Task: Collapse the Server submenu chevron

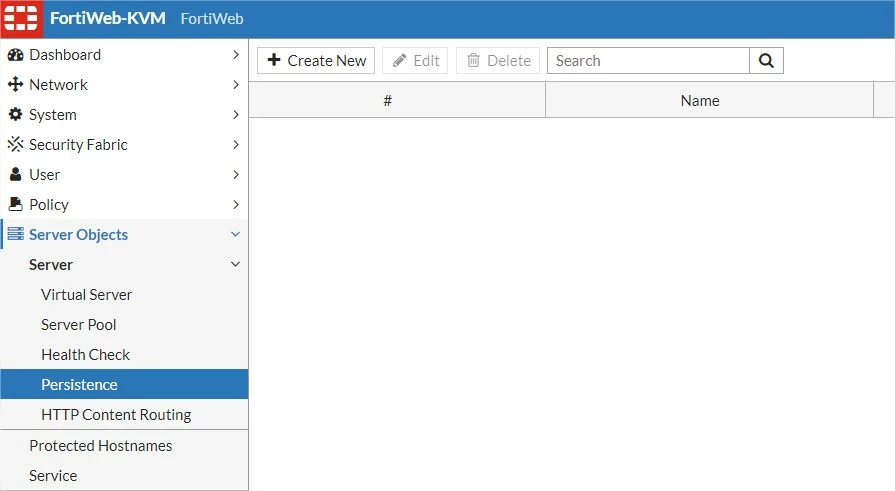Action: tap(235, 264)
